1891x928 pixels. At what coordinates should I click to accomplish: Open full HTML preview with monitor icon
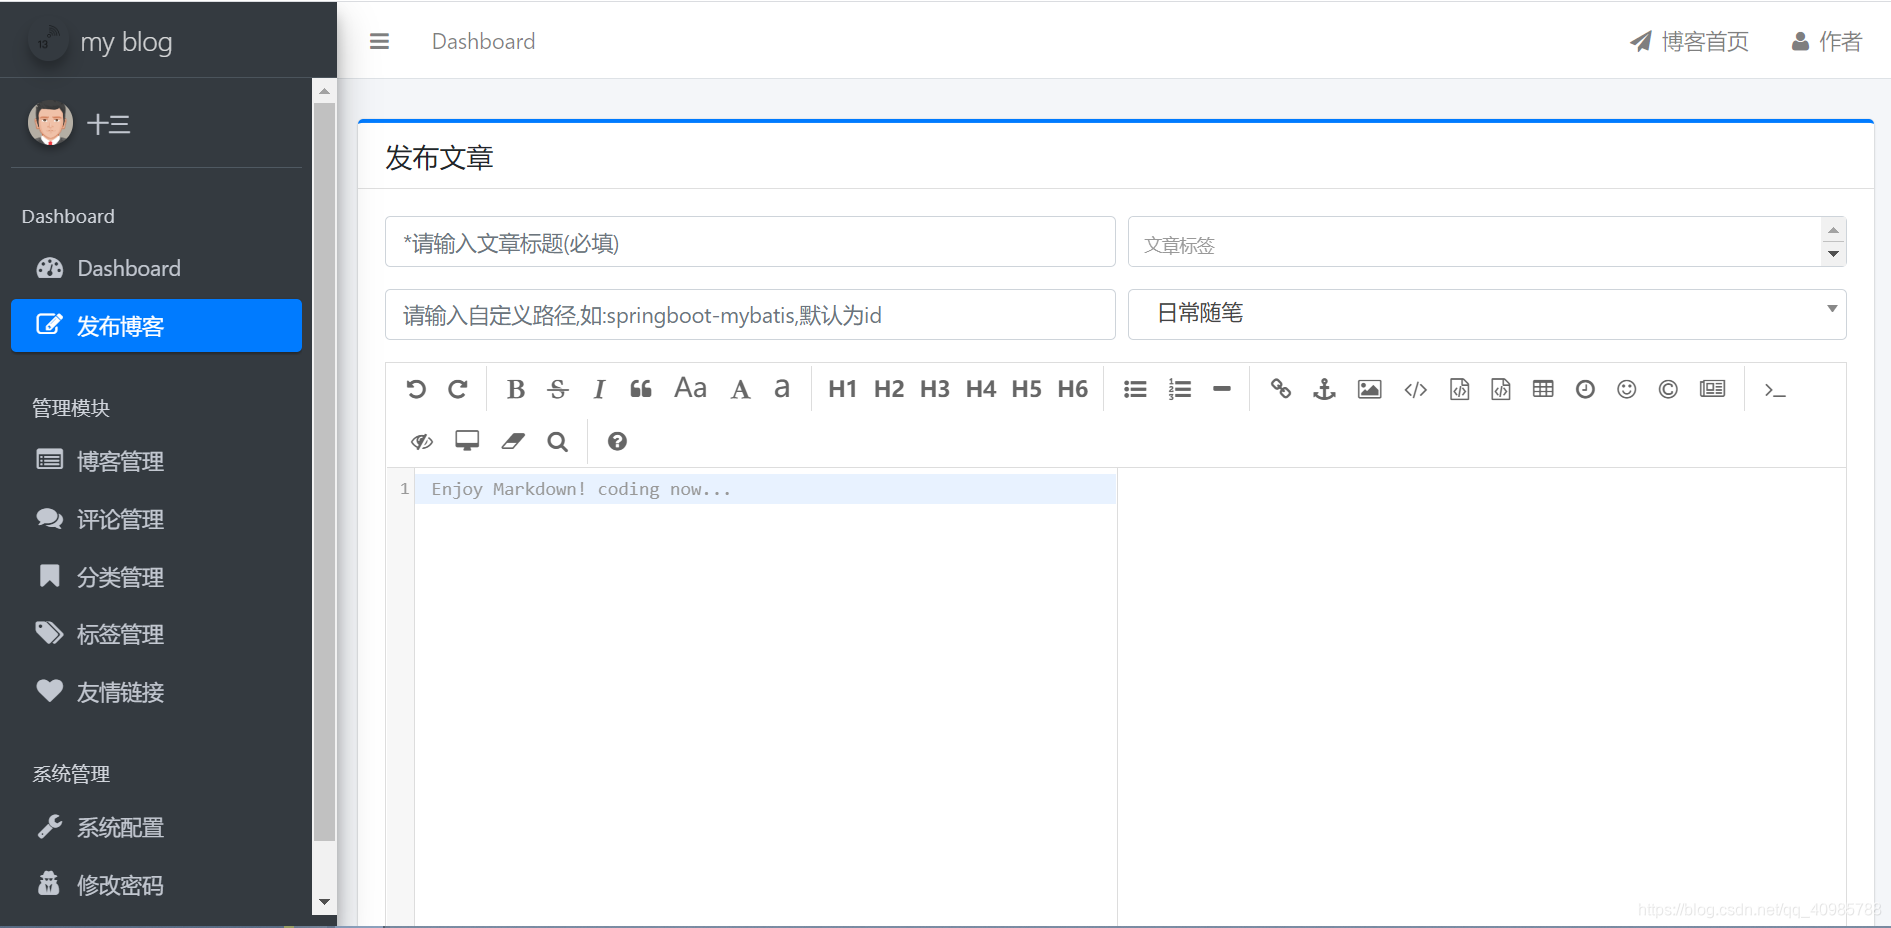tap(467, 441)
